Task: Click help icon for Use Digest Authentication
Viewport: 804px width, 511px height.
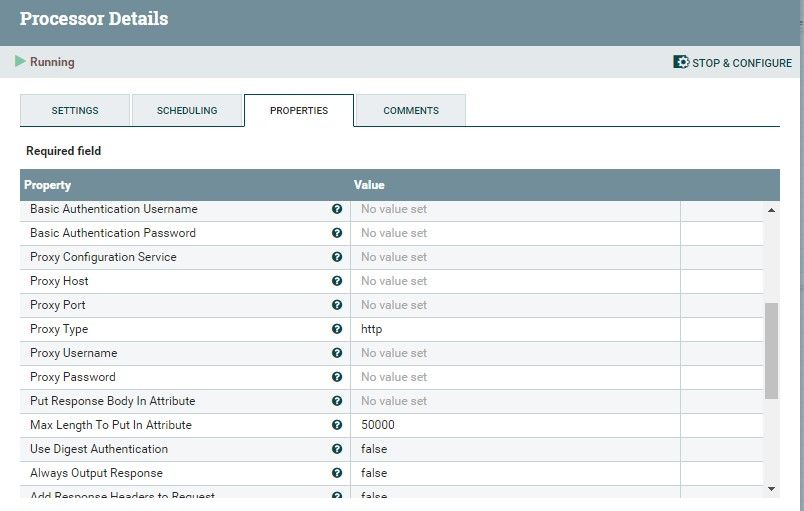Action: tap(337, 449)
